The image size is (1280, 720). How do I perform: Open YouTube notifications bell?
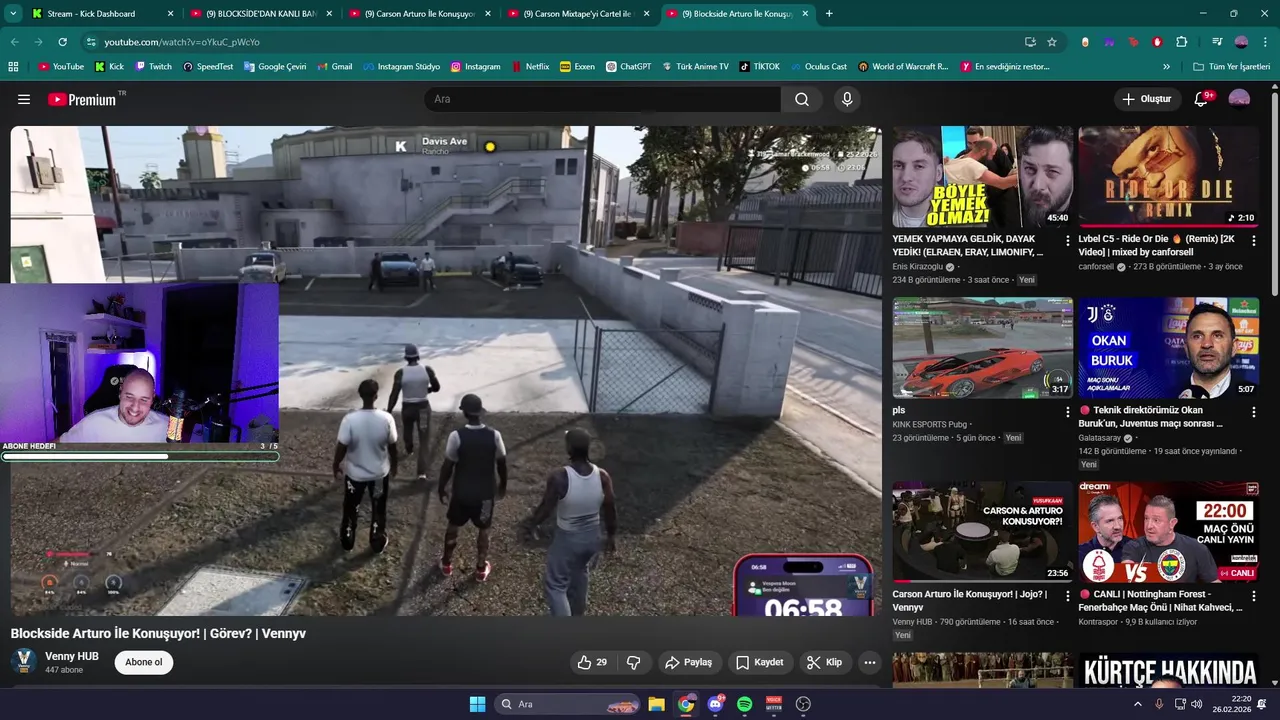(x=1202, y=99)
